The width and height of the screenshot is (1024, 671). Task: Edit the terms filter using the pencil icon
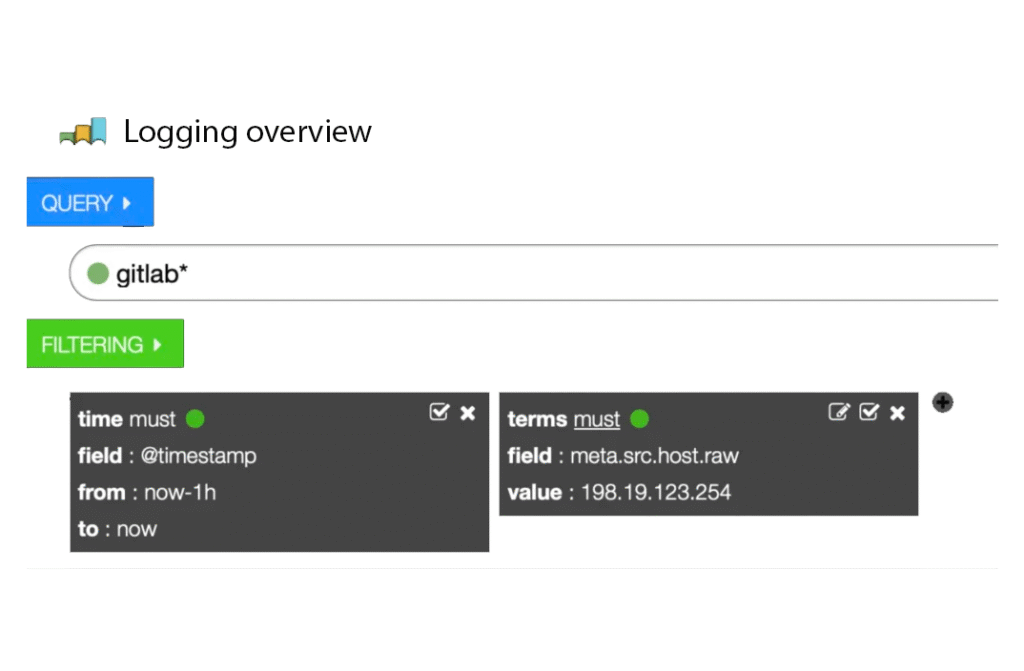click(839, 412)
